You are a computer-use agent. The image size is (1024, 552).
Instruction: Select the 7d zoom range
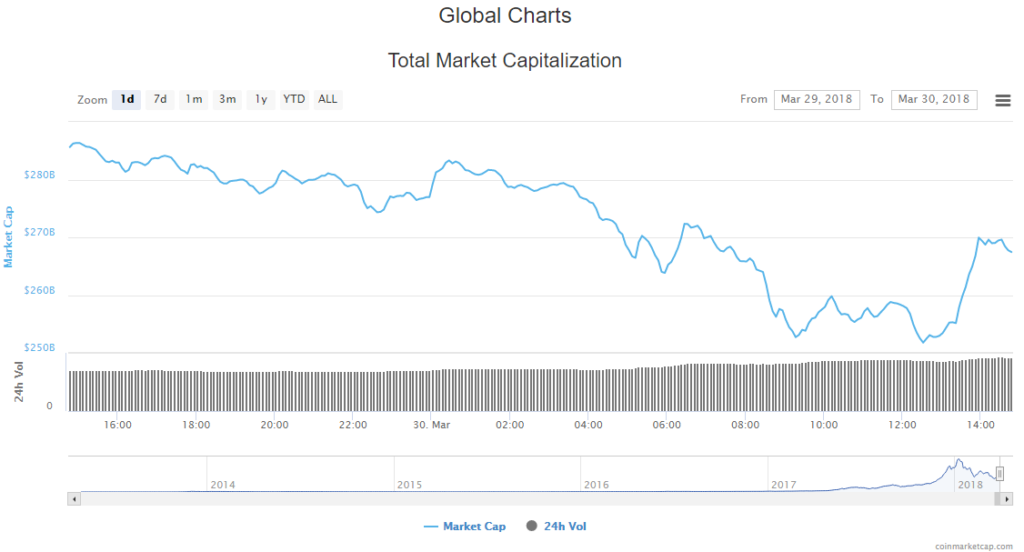[x=160, y=99]
